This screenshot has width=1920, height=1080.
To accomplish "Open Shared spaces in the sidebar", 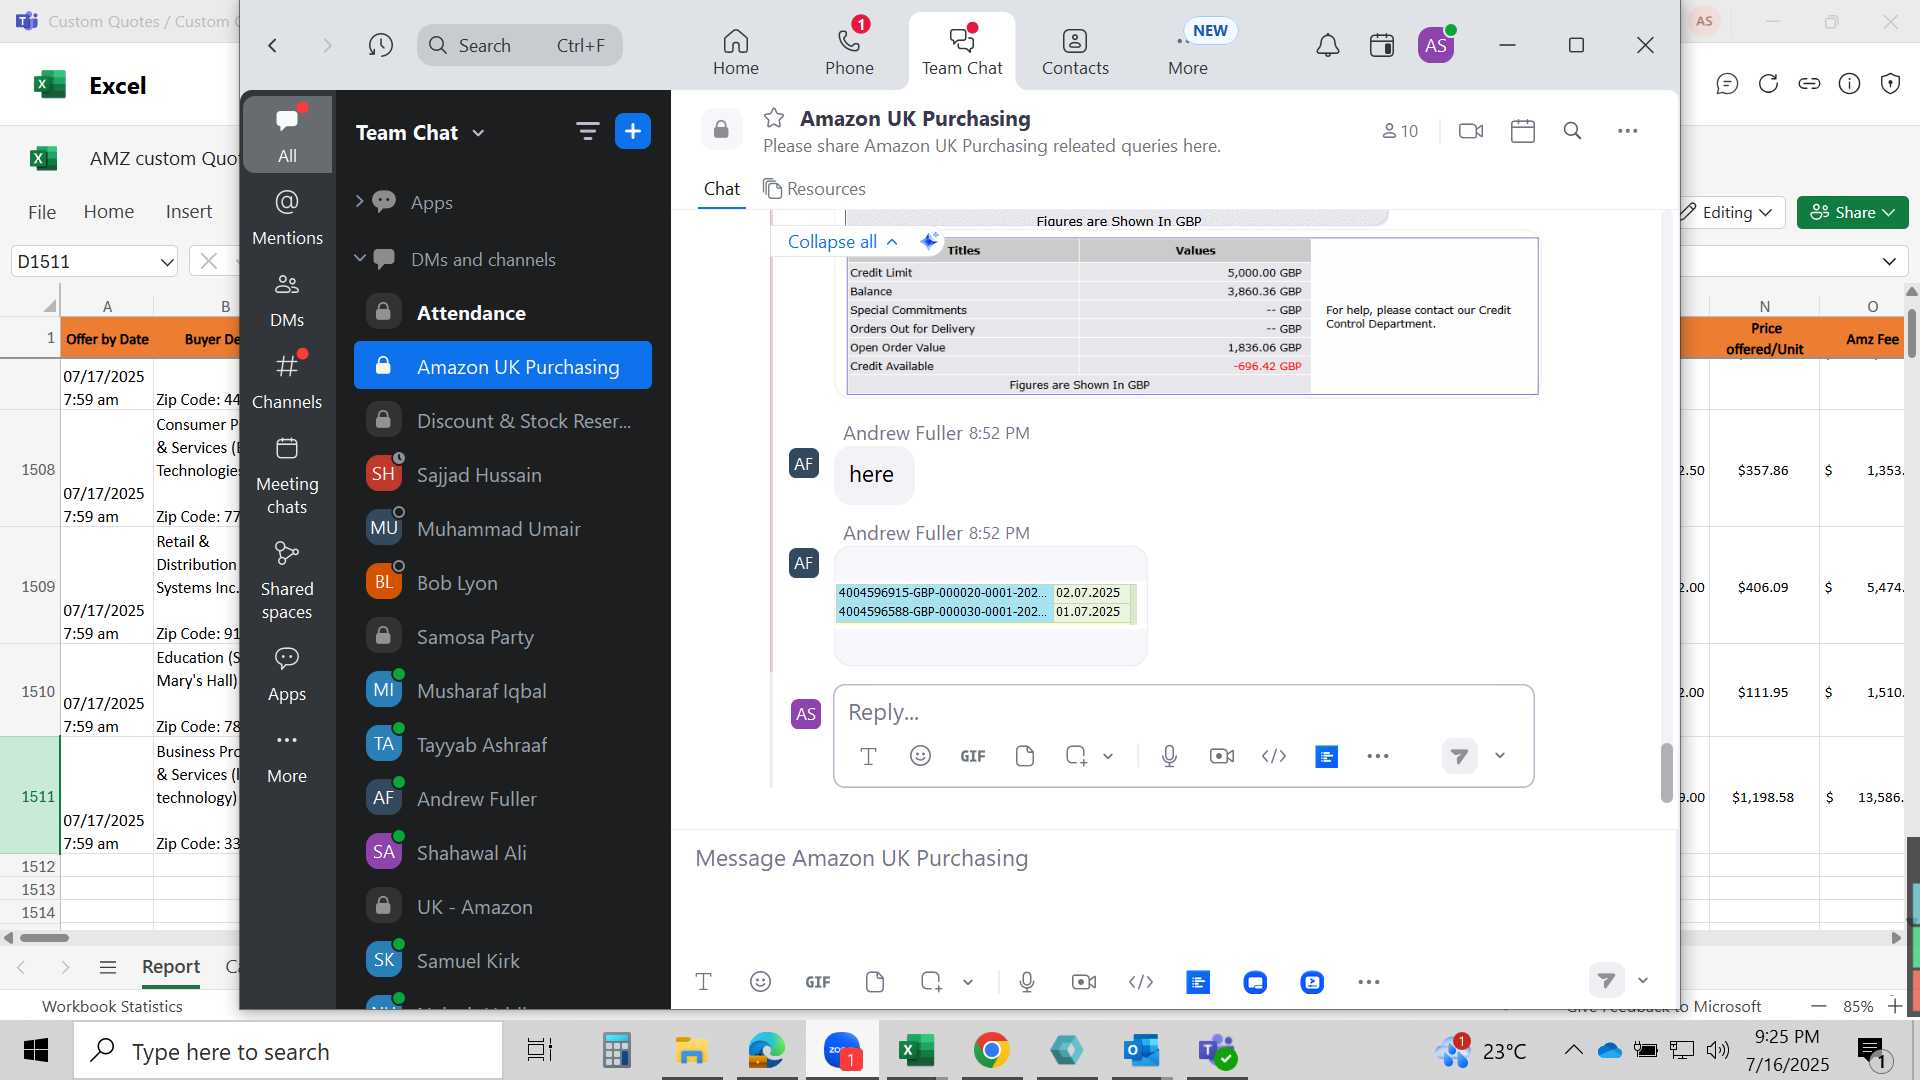I will [287, 580].
